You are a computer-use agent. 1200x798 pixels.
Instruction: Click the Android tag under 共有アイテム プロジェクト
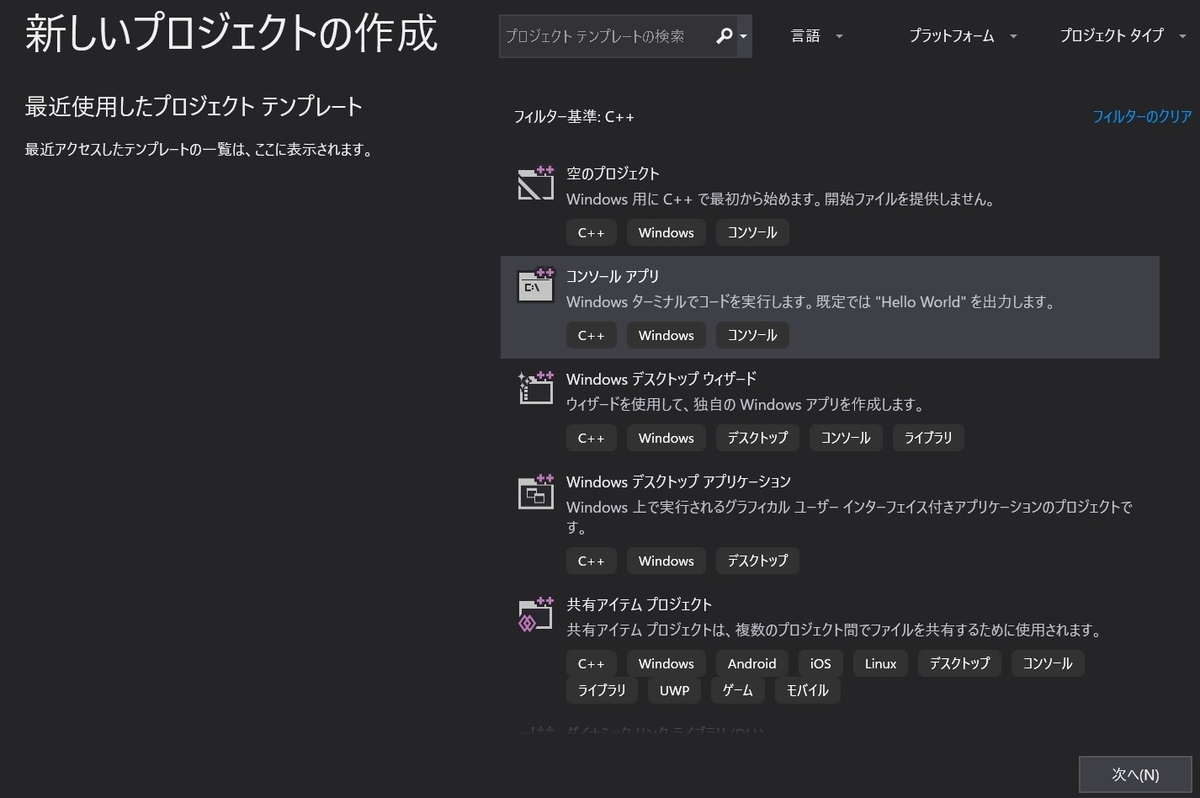pyautogui.click(x=752, y=664)
